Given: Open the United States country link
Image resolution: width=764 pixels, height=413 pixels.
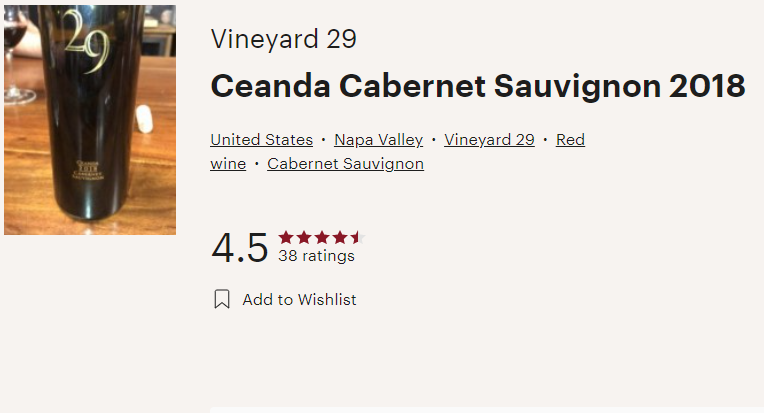Looking at the screenshot, I should pos(262,140).
